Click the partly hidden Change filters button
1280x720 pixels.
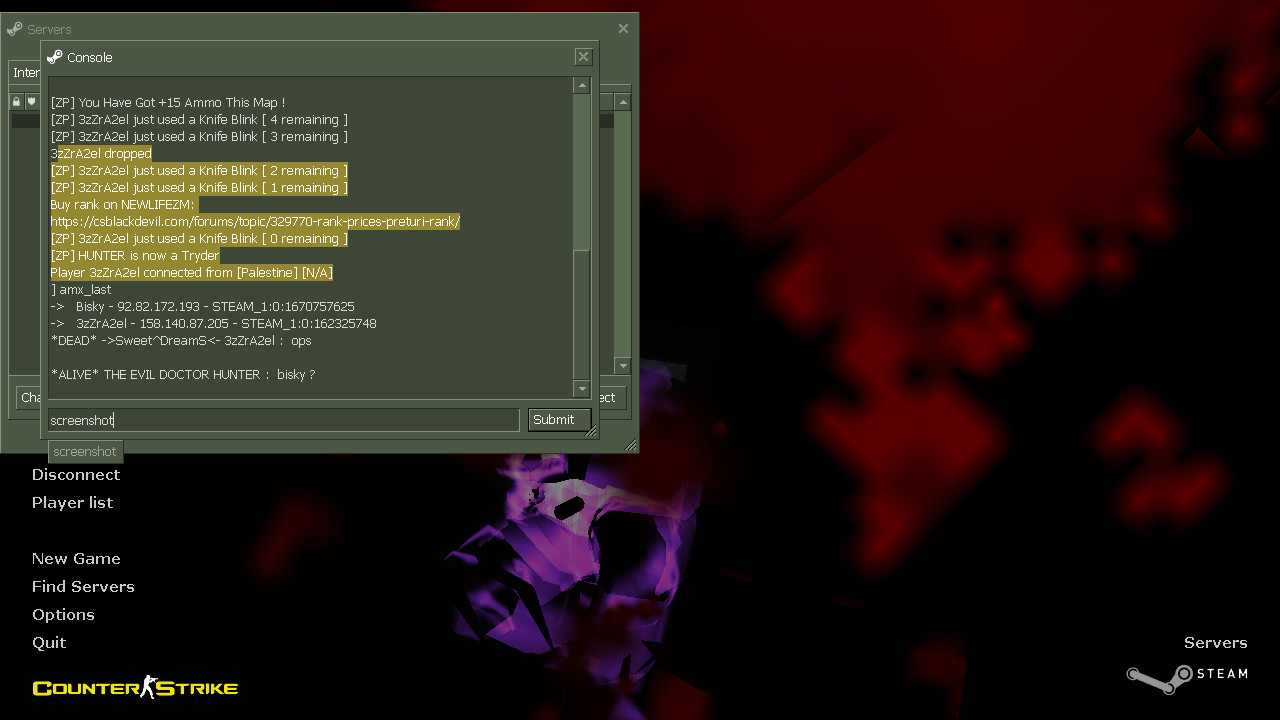tap(29, 397)
